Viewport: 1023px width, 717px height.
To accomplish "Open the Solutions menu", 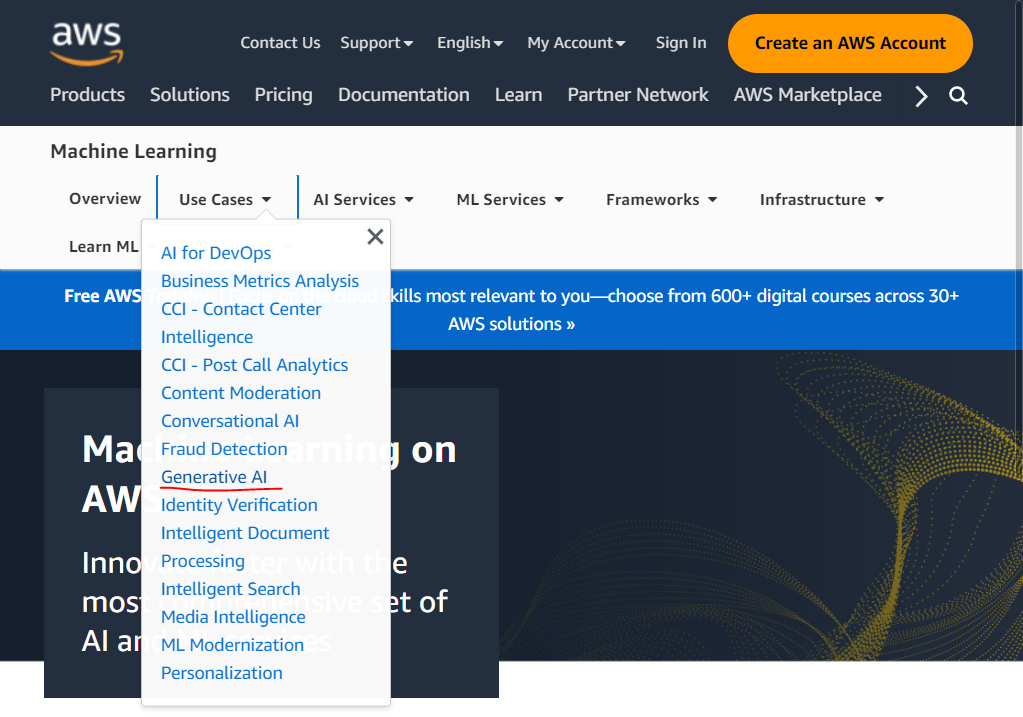I will 190,95.
